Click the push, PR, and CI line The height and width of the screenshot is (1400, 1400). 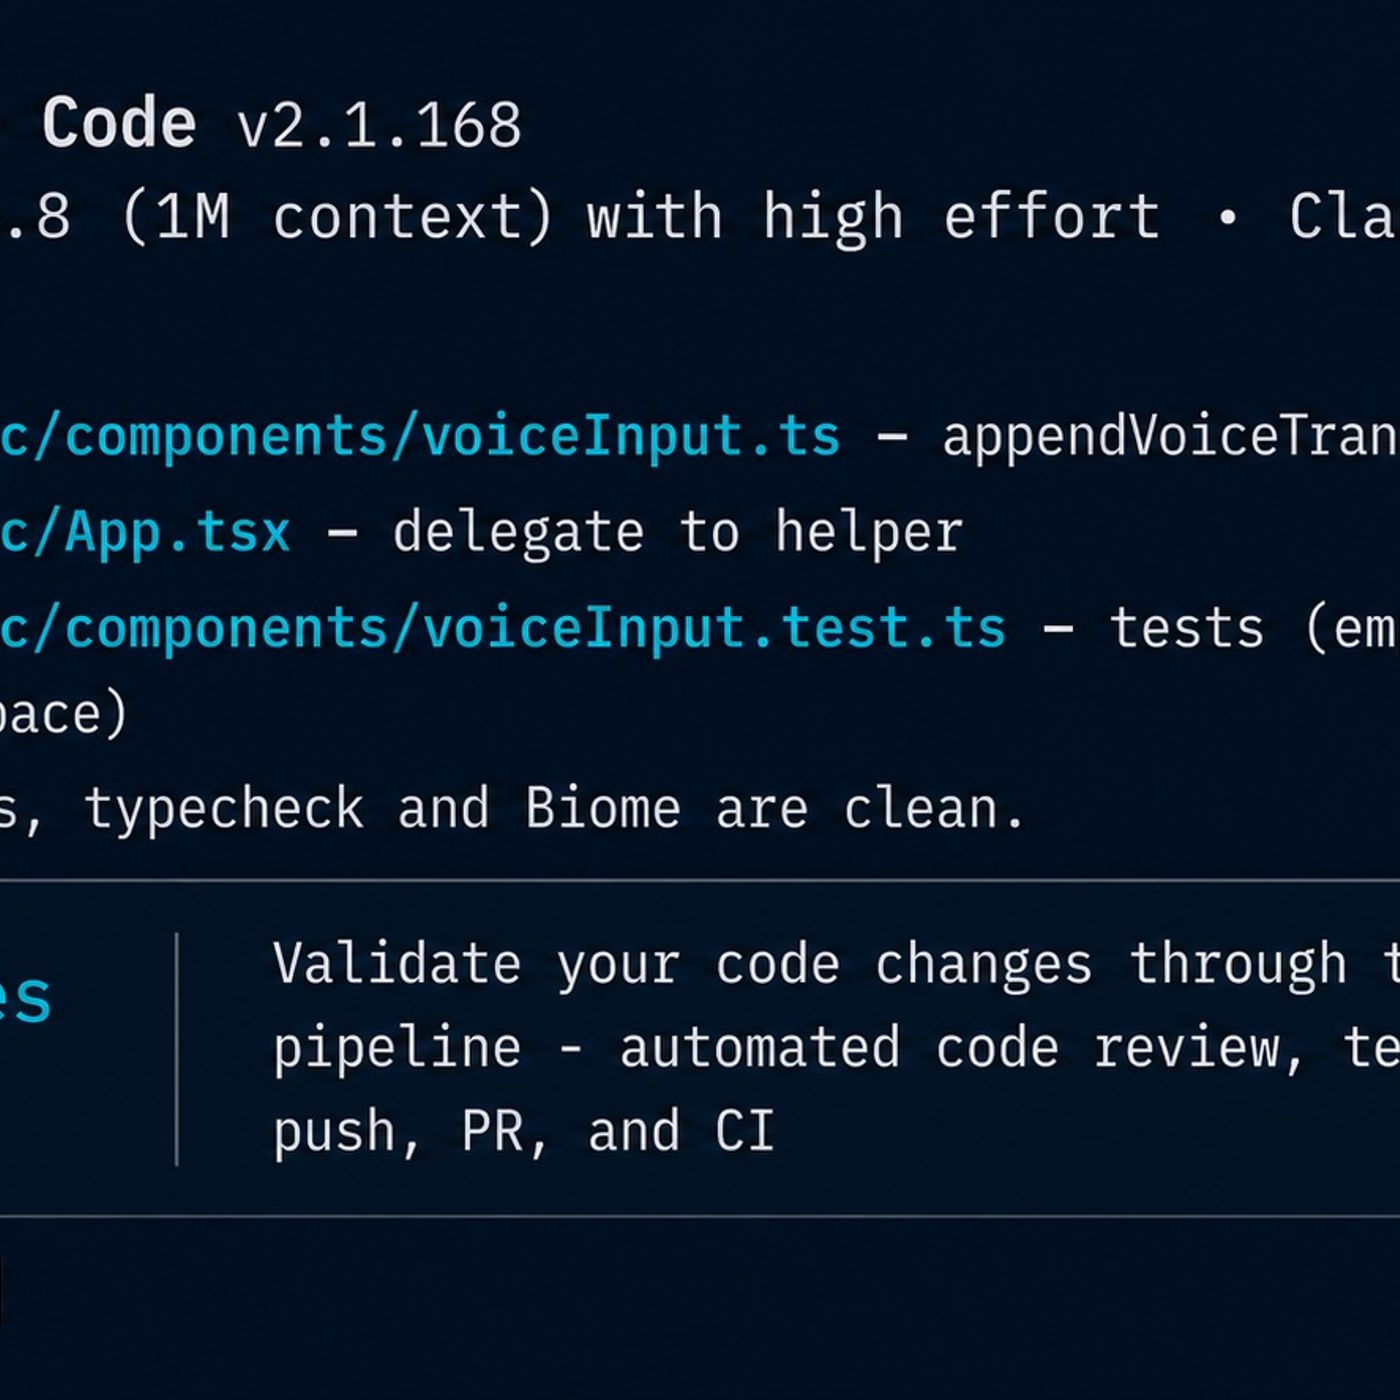[x=524, y=1132]
